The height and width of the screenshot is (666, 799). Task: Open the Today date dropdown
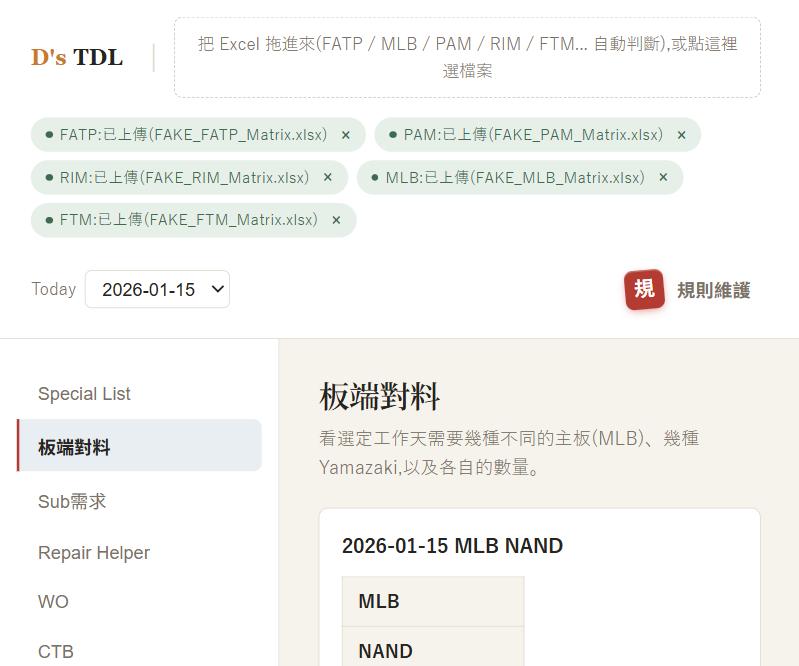(x=157, y=289)
